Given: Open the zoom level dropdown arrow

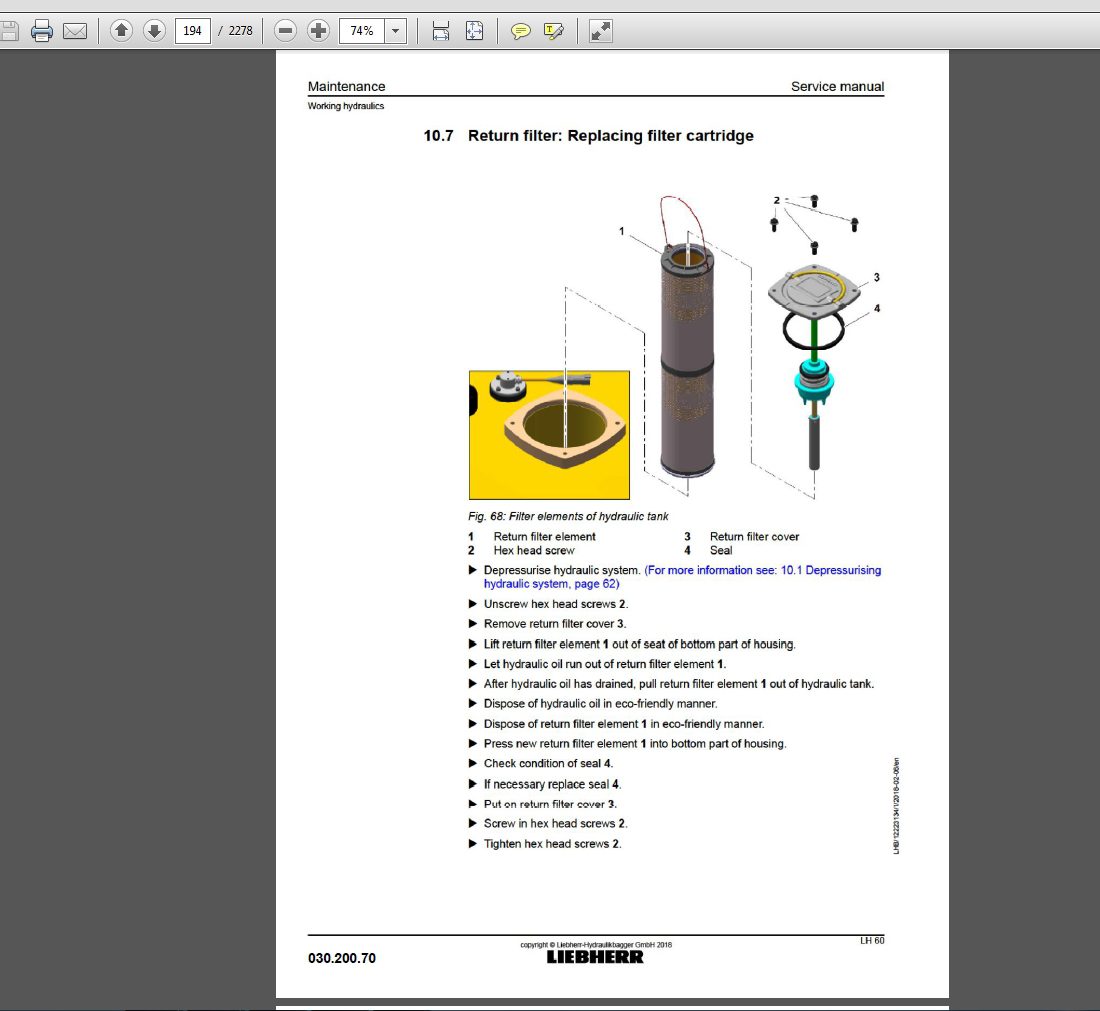Looking at the screenshot, I should click(396, 31).
